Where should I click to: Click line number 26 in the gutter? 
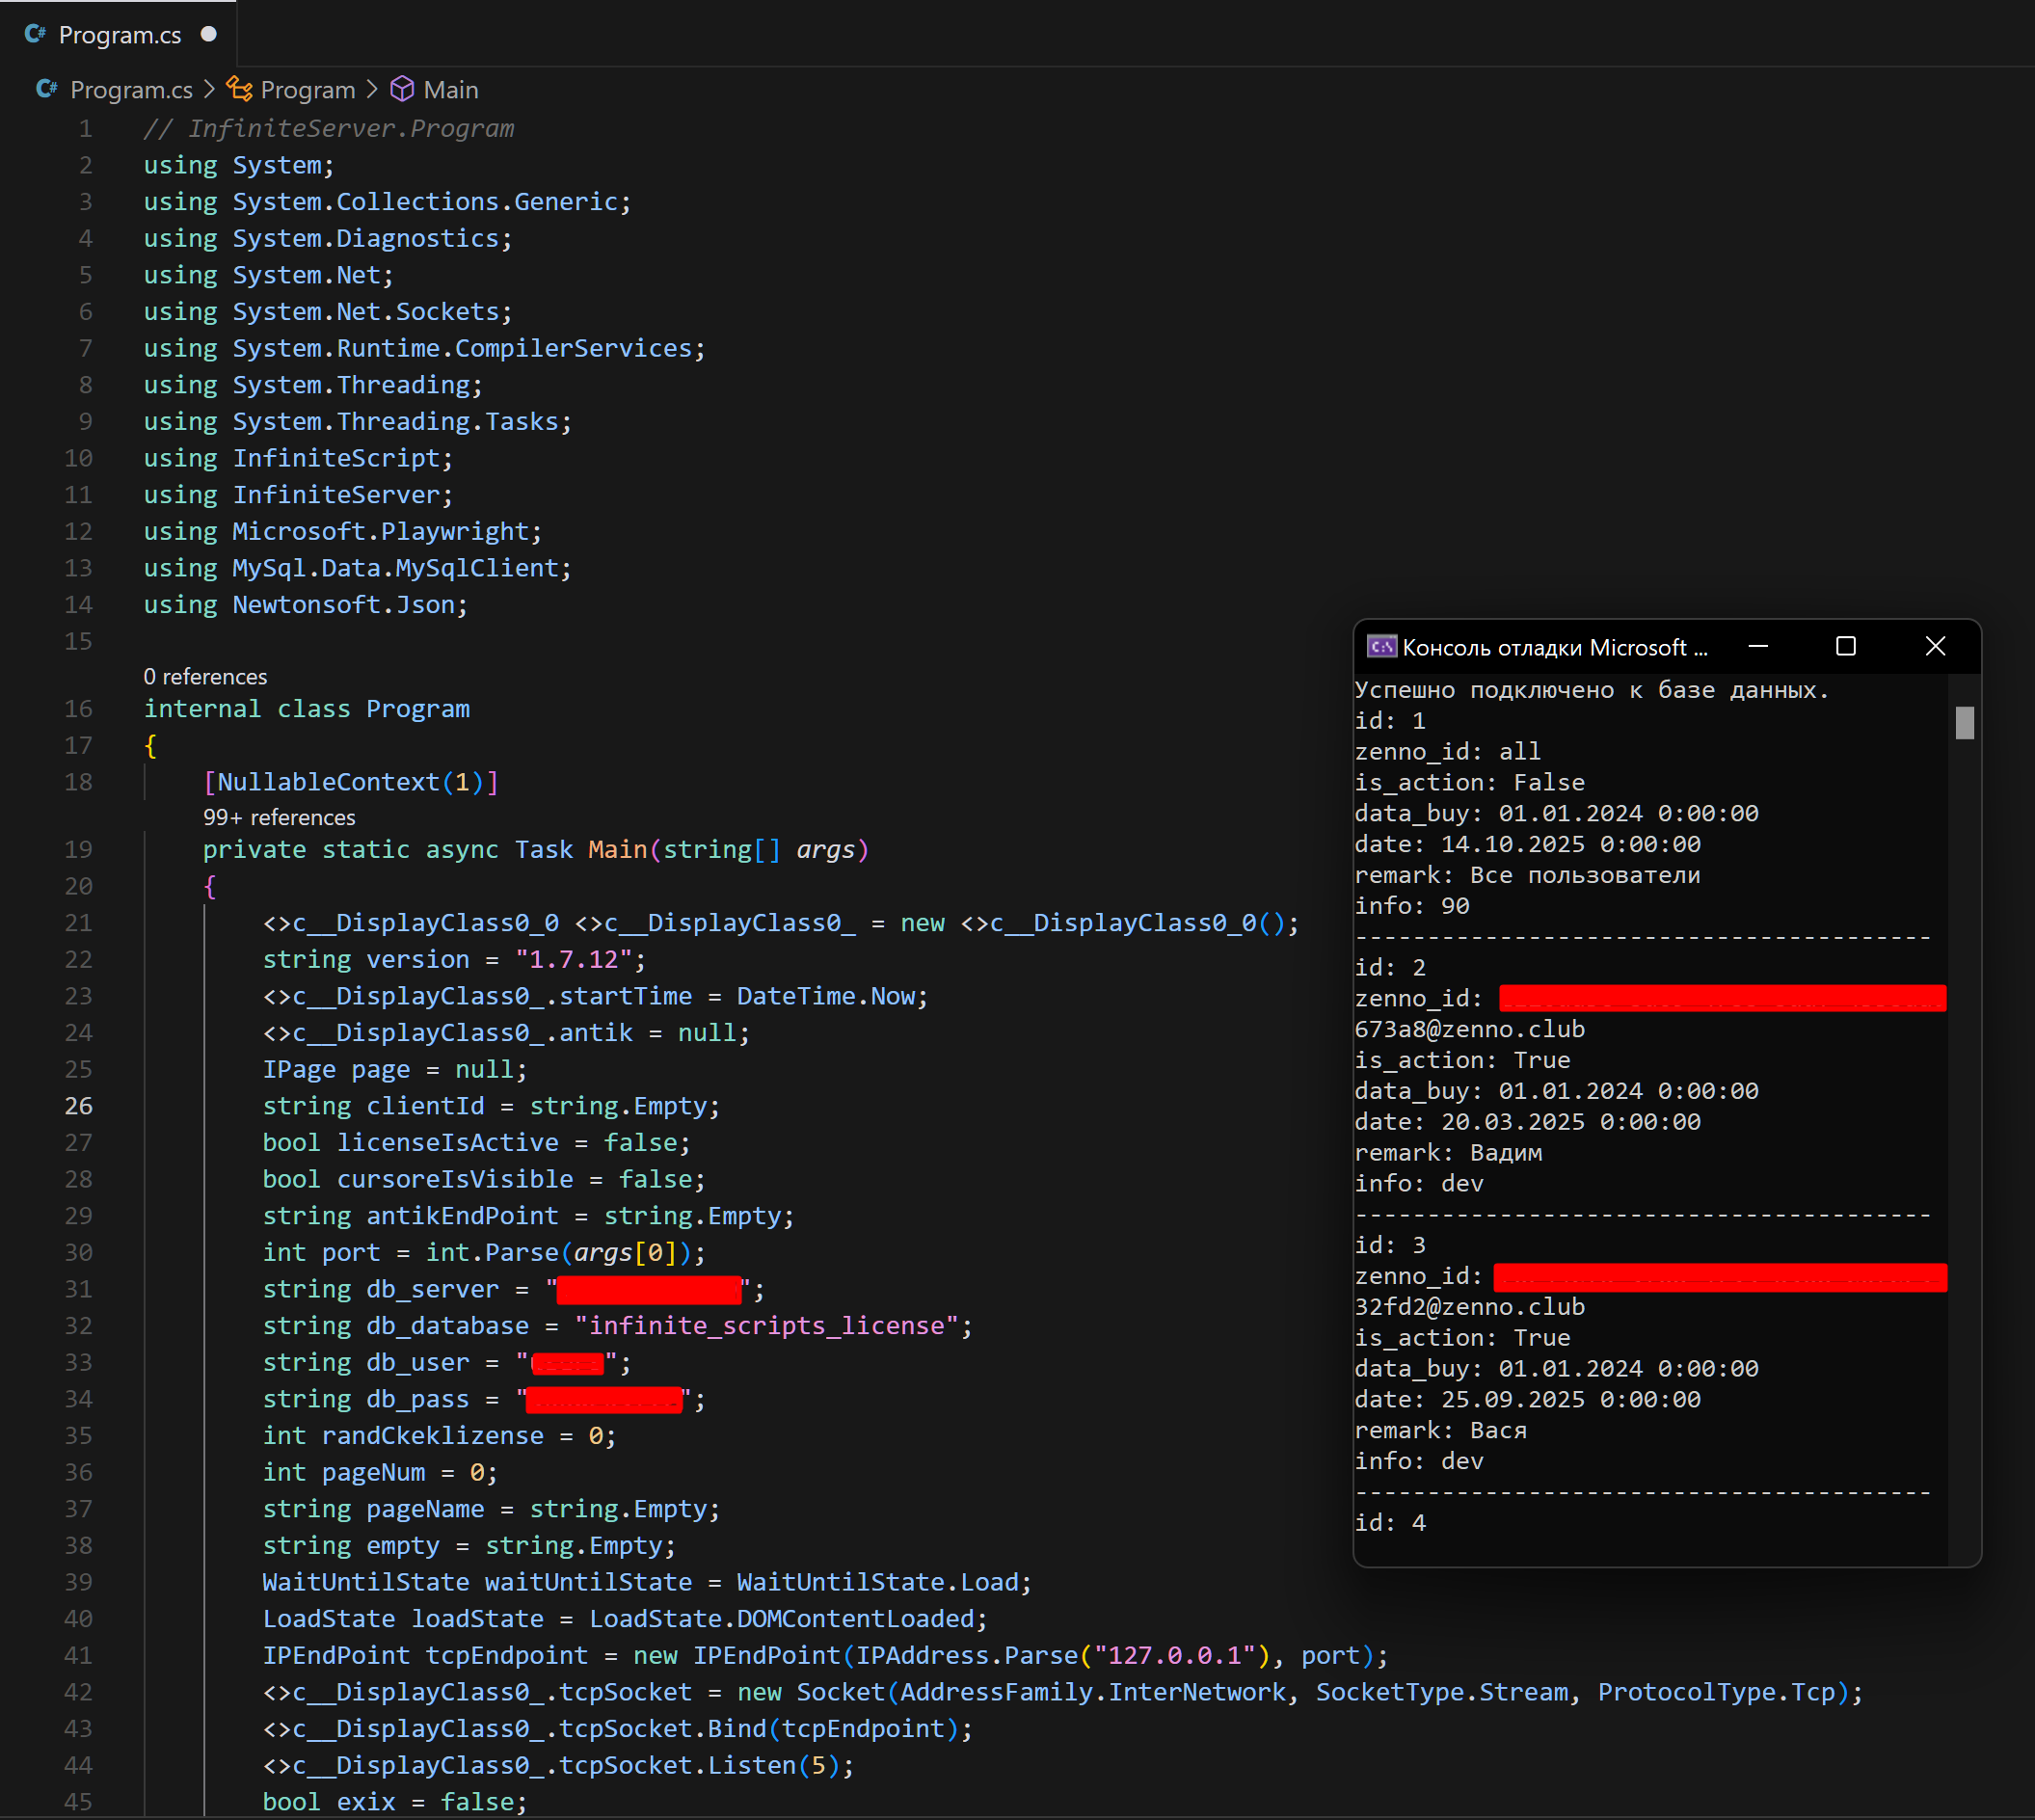[x=79, y=1106]
